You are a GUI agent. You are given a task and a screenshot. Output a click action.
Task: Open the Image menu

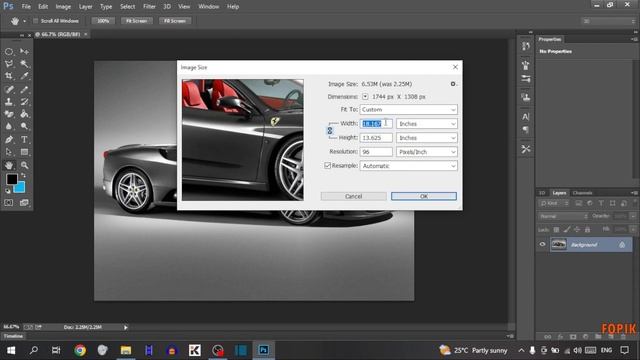click(x=63, y=7)
